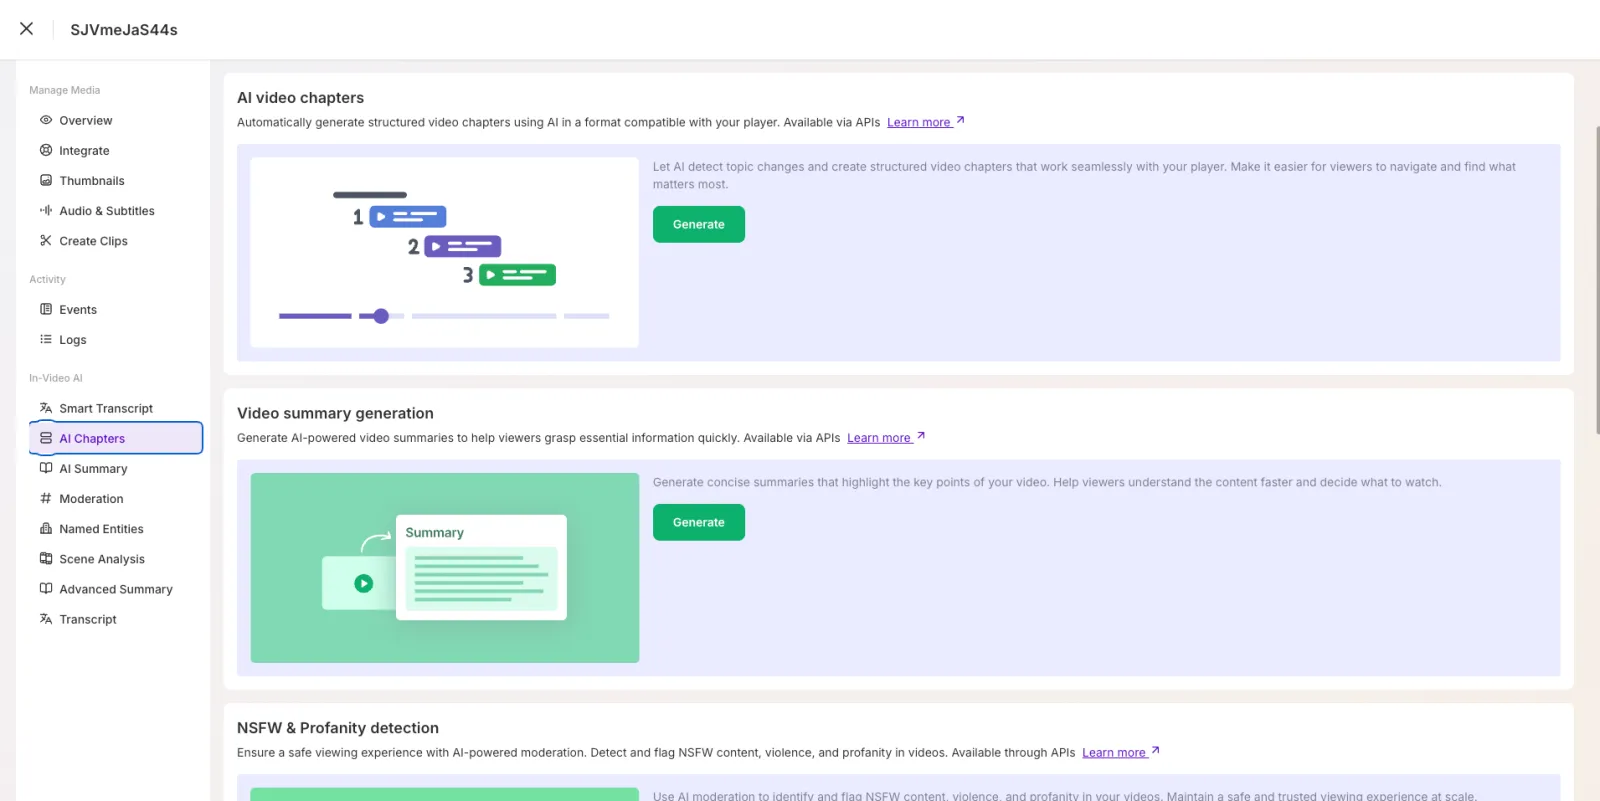Image resolution: width=1600 pixels, height=801 pixels.
Task: Close the media details panel with X
Action: tap(27, 29)
